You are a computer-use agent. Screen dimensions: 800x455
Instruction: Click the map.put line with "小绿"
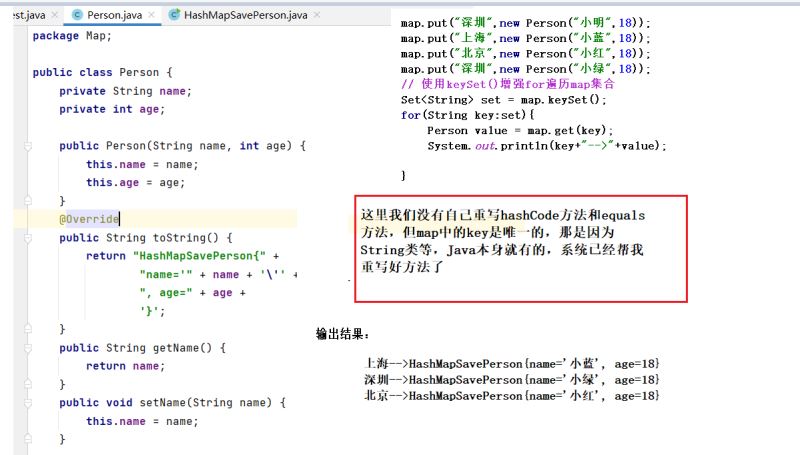tap(526, 69)
